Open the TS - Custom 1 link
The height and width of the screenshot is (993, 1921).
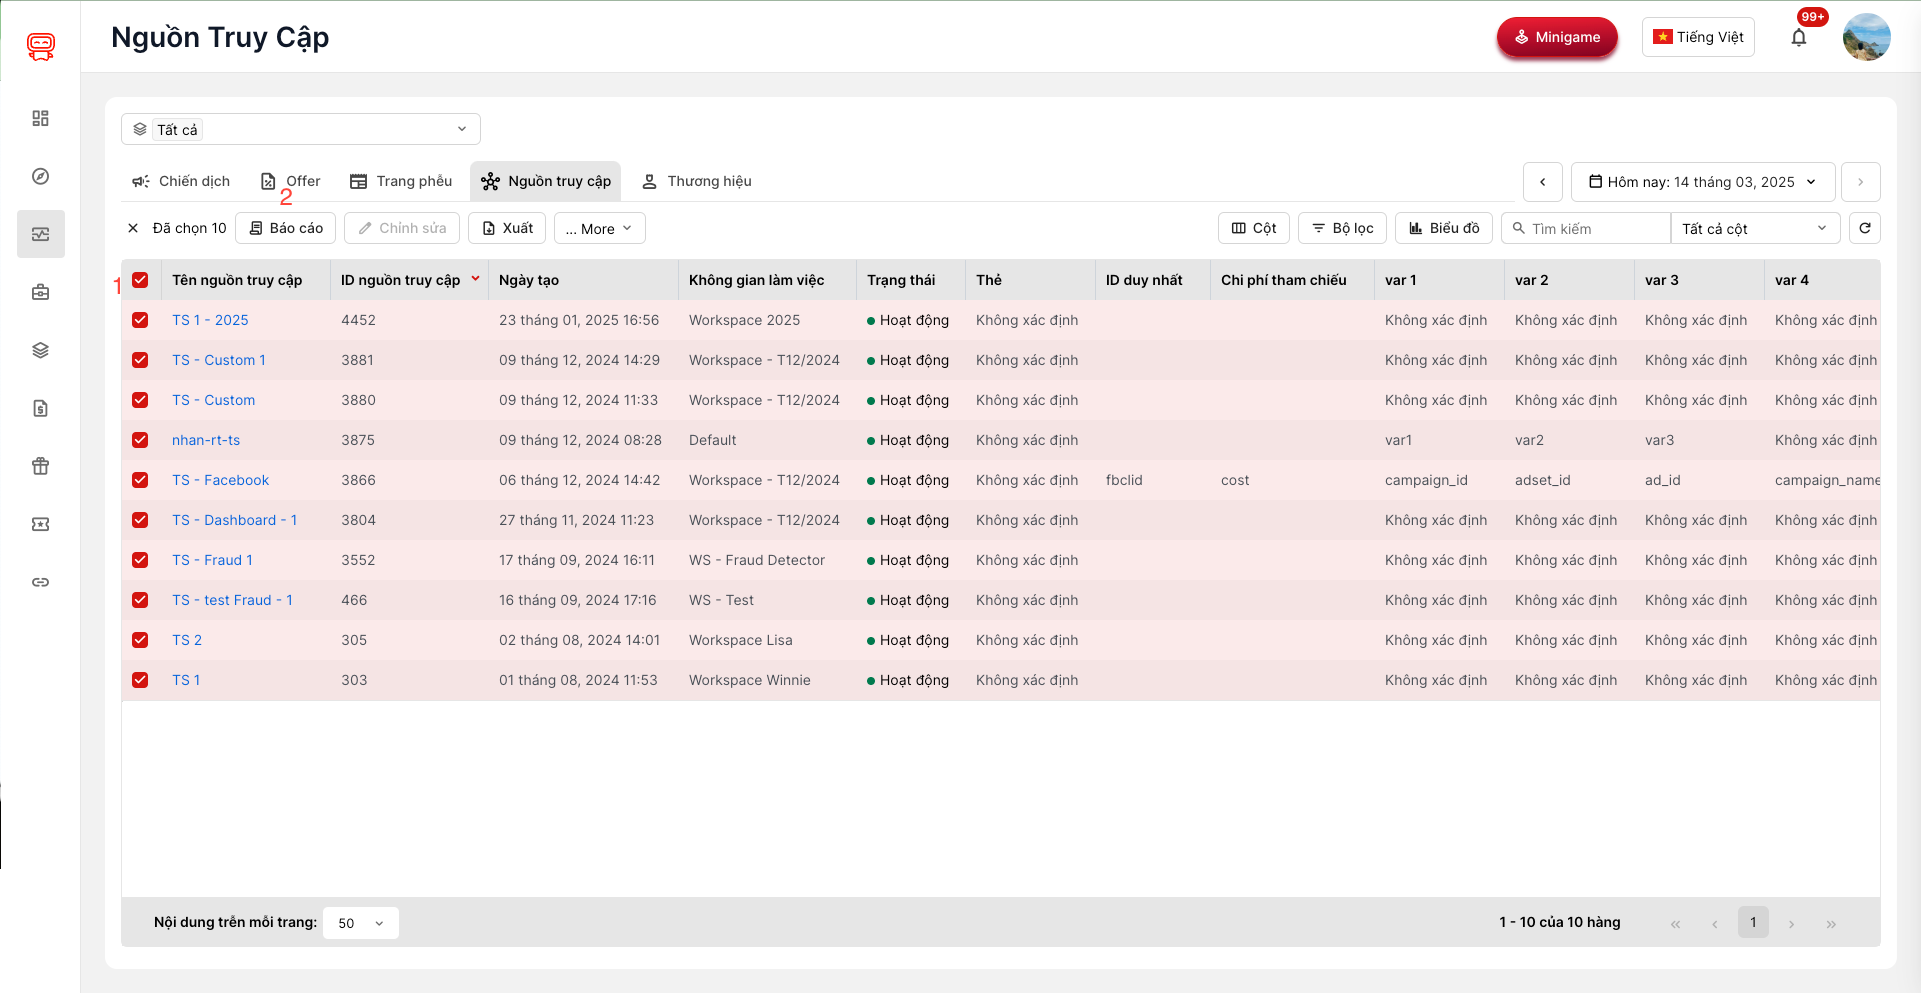218,360
